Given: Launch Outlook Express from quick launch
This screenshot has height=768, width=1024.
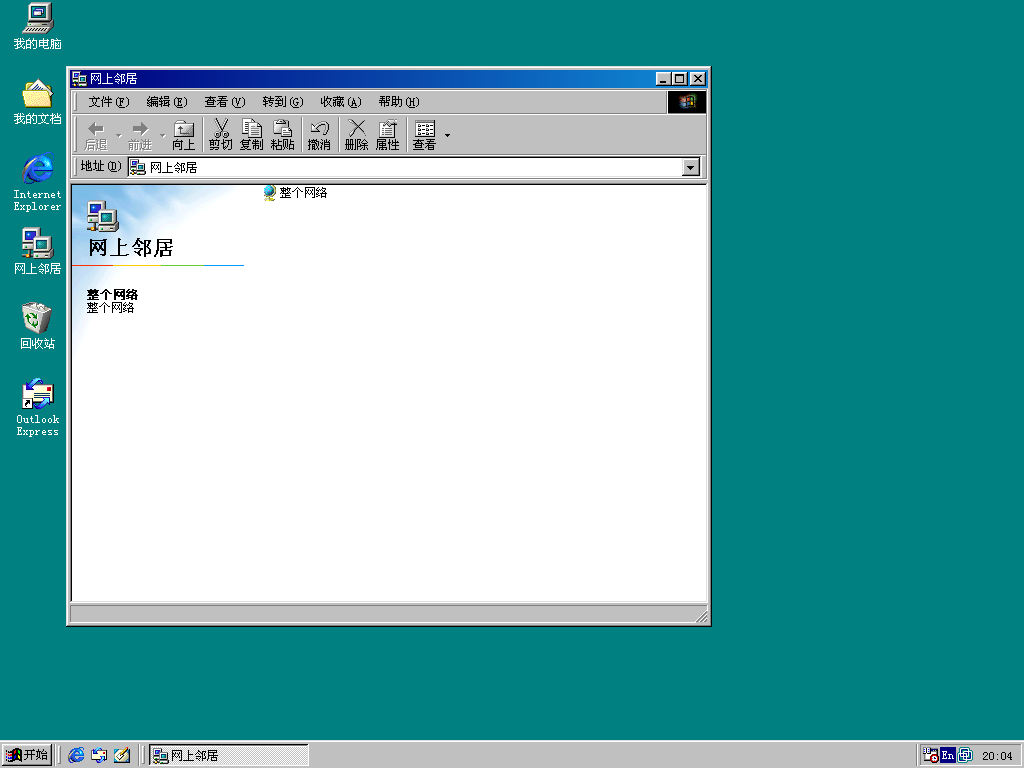Looking at the screenshot, I should [x=99, y=755].
